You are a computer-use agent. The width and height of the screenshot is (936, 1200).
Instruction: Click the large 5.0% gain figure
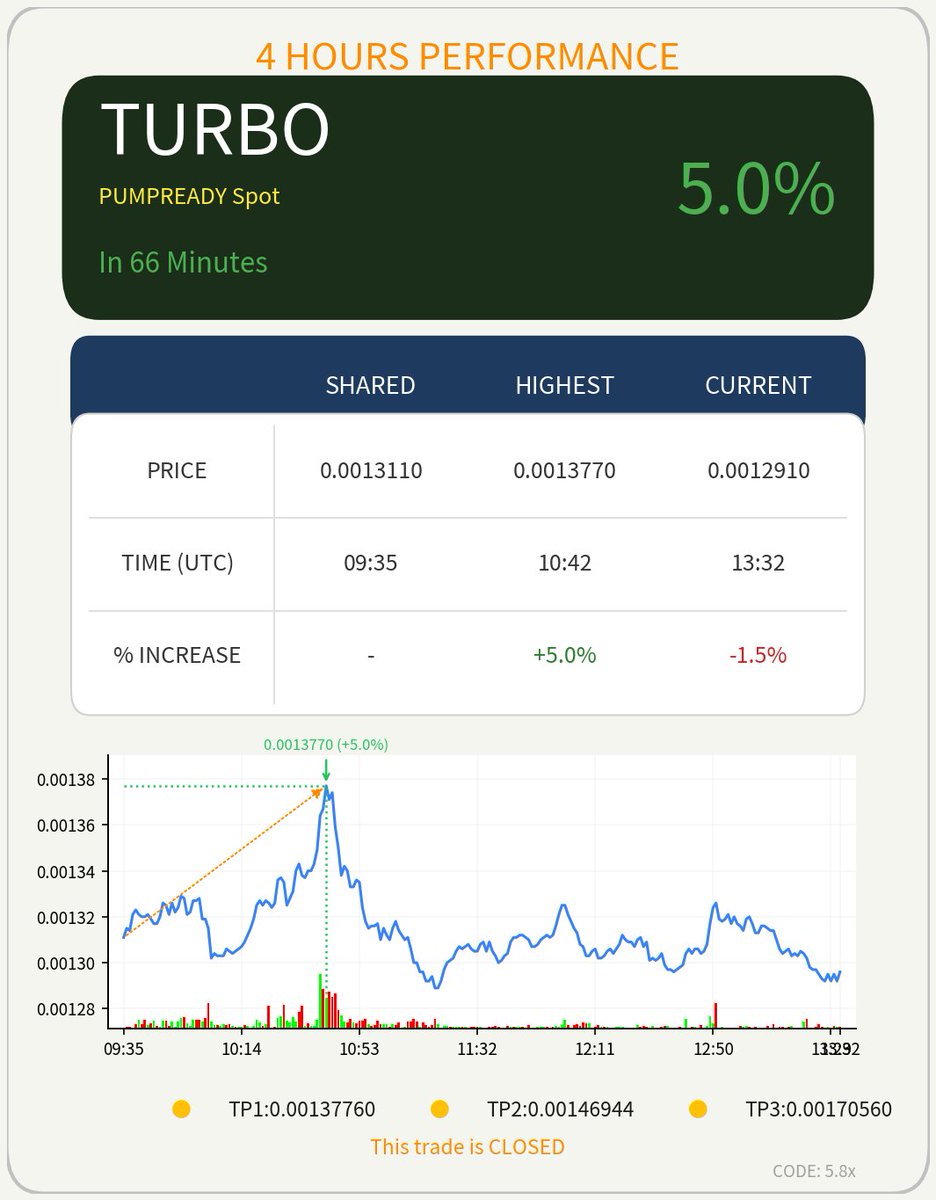pyautogui.click(x=756, y=188)
